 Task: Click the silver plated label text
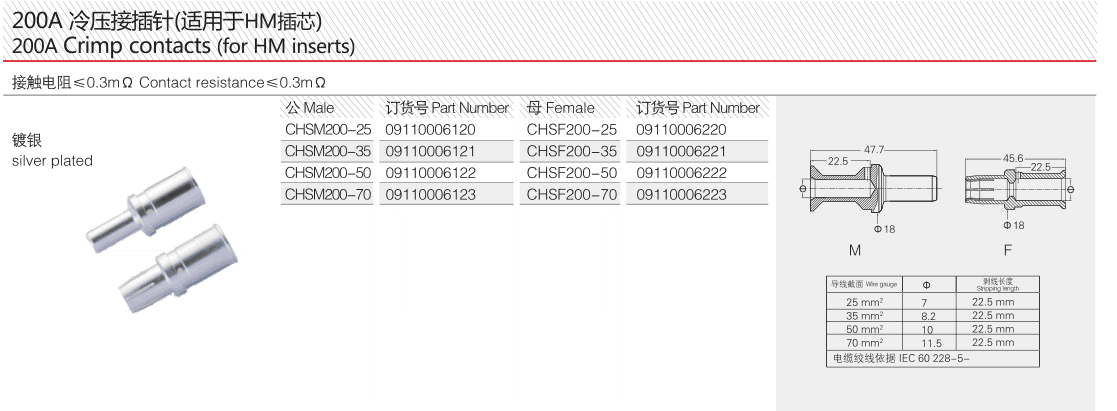[53, 161]
